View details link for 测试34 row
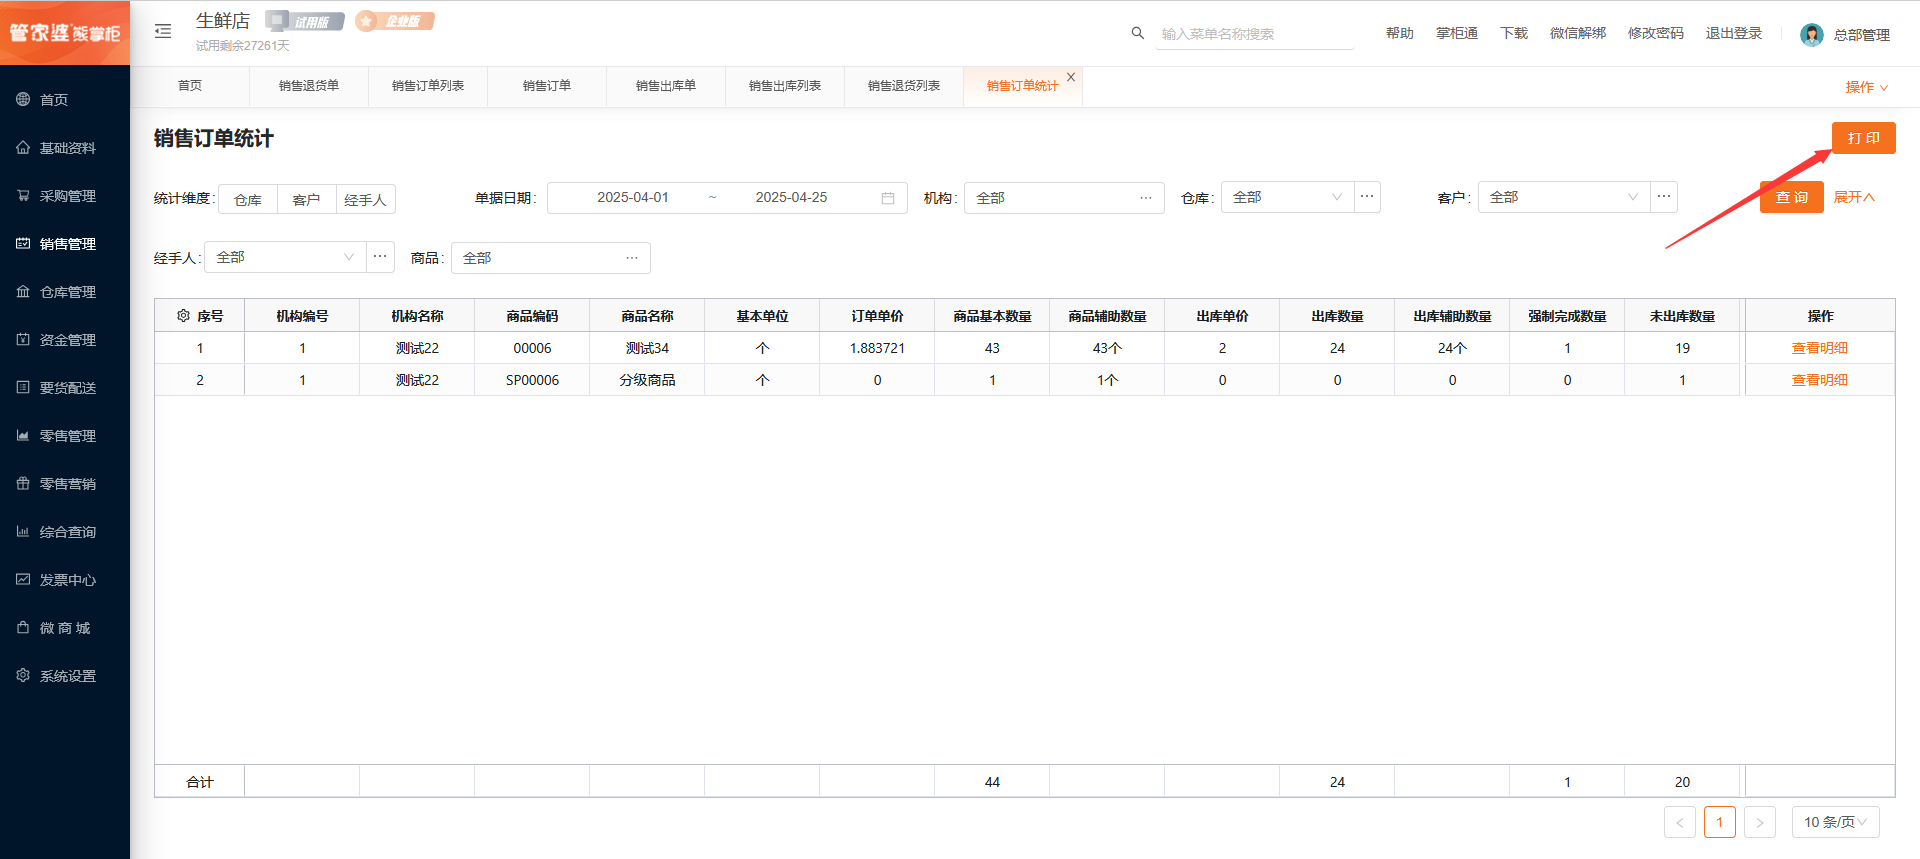 1819,348
